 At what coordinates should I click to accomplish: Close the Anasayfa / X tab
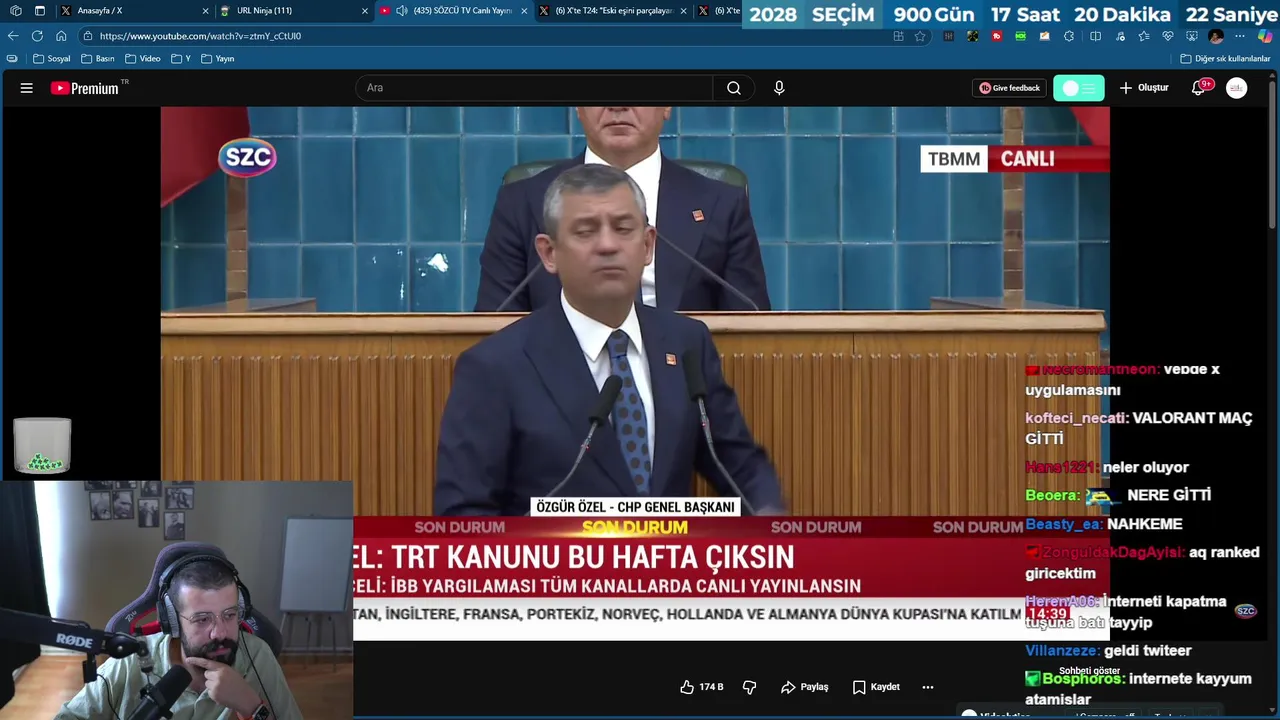click(206, 11)
